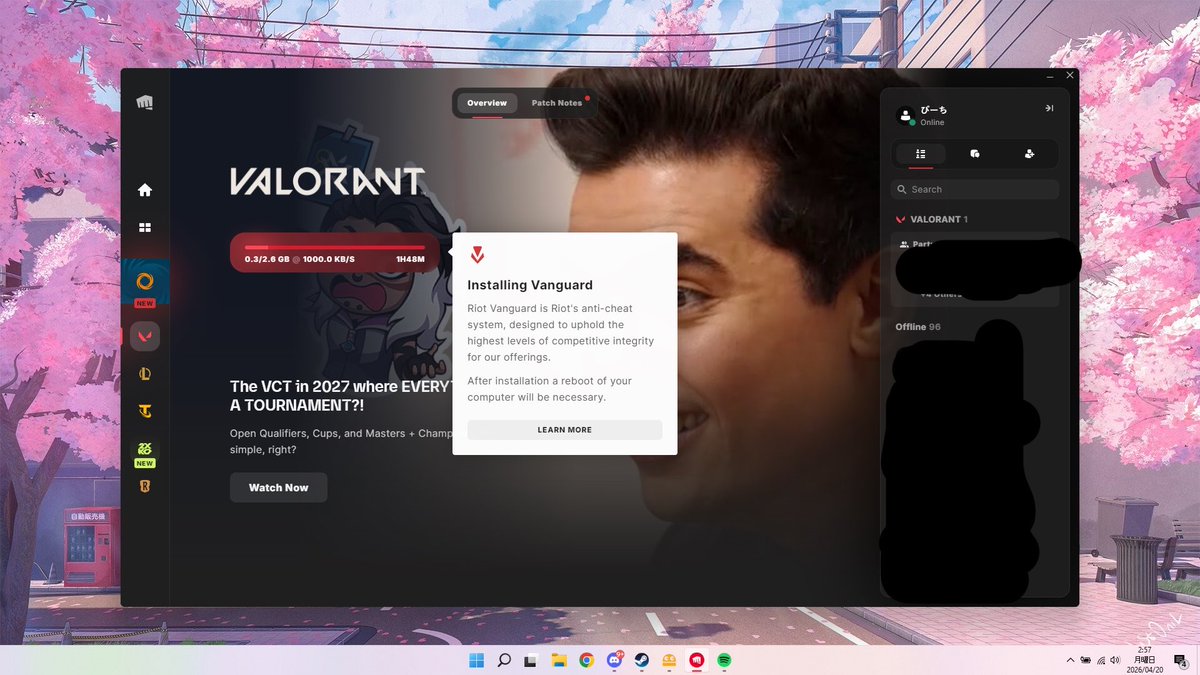1200x675 pixels.
Task: Click the Search friends field
Action: coord(975,189)
